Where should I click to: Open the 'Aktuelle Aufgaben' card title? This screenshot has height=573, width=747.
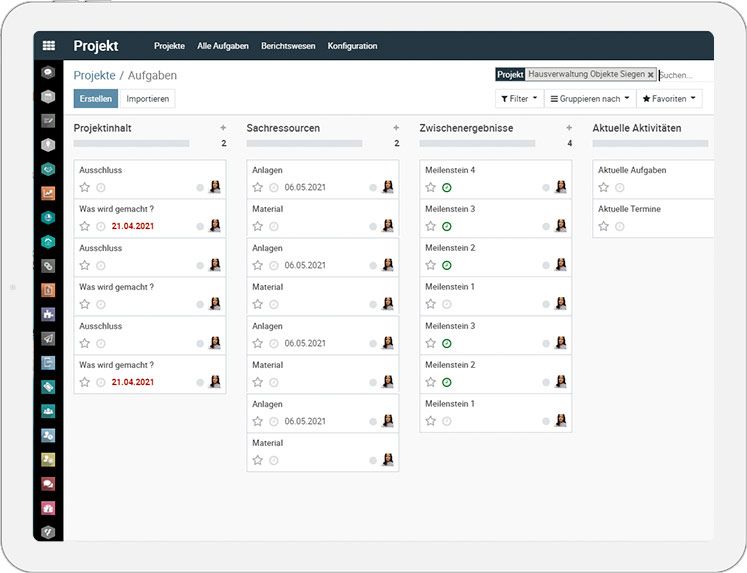(632, 170)
